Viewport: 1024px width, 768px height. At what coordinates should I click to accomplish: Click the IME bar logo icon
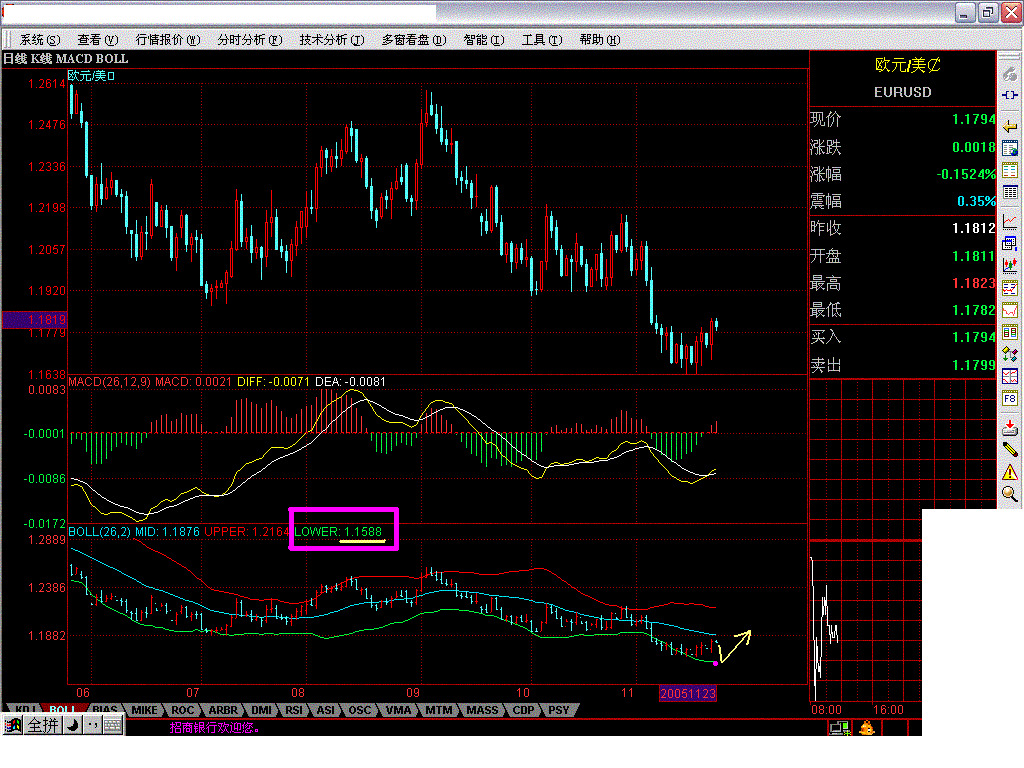pos(12,726)
